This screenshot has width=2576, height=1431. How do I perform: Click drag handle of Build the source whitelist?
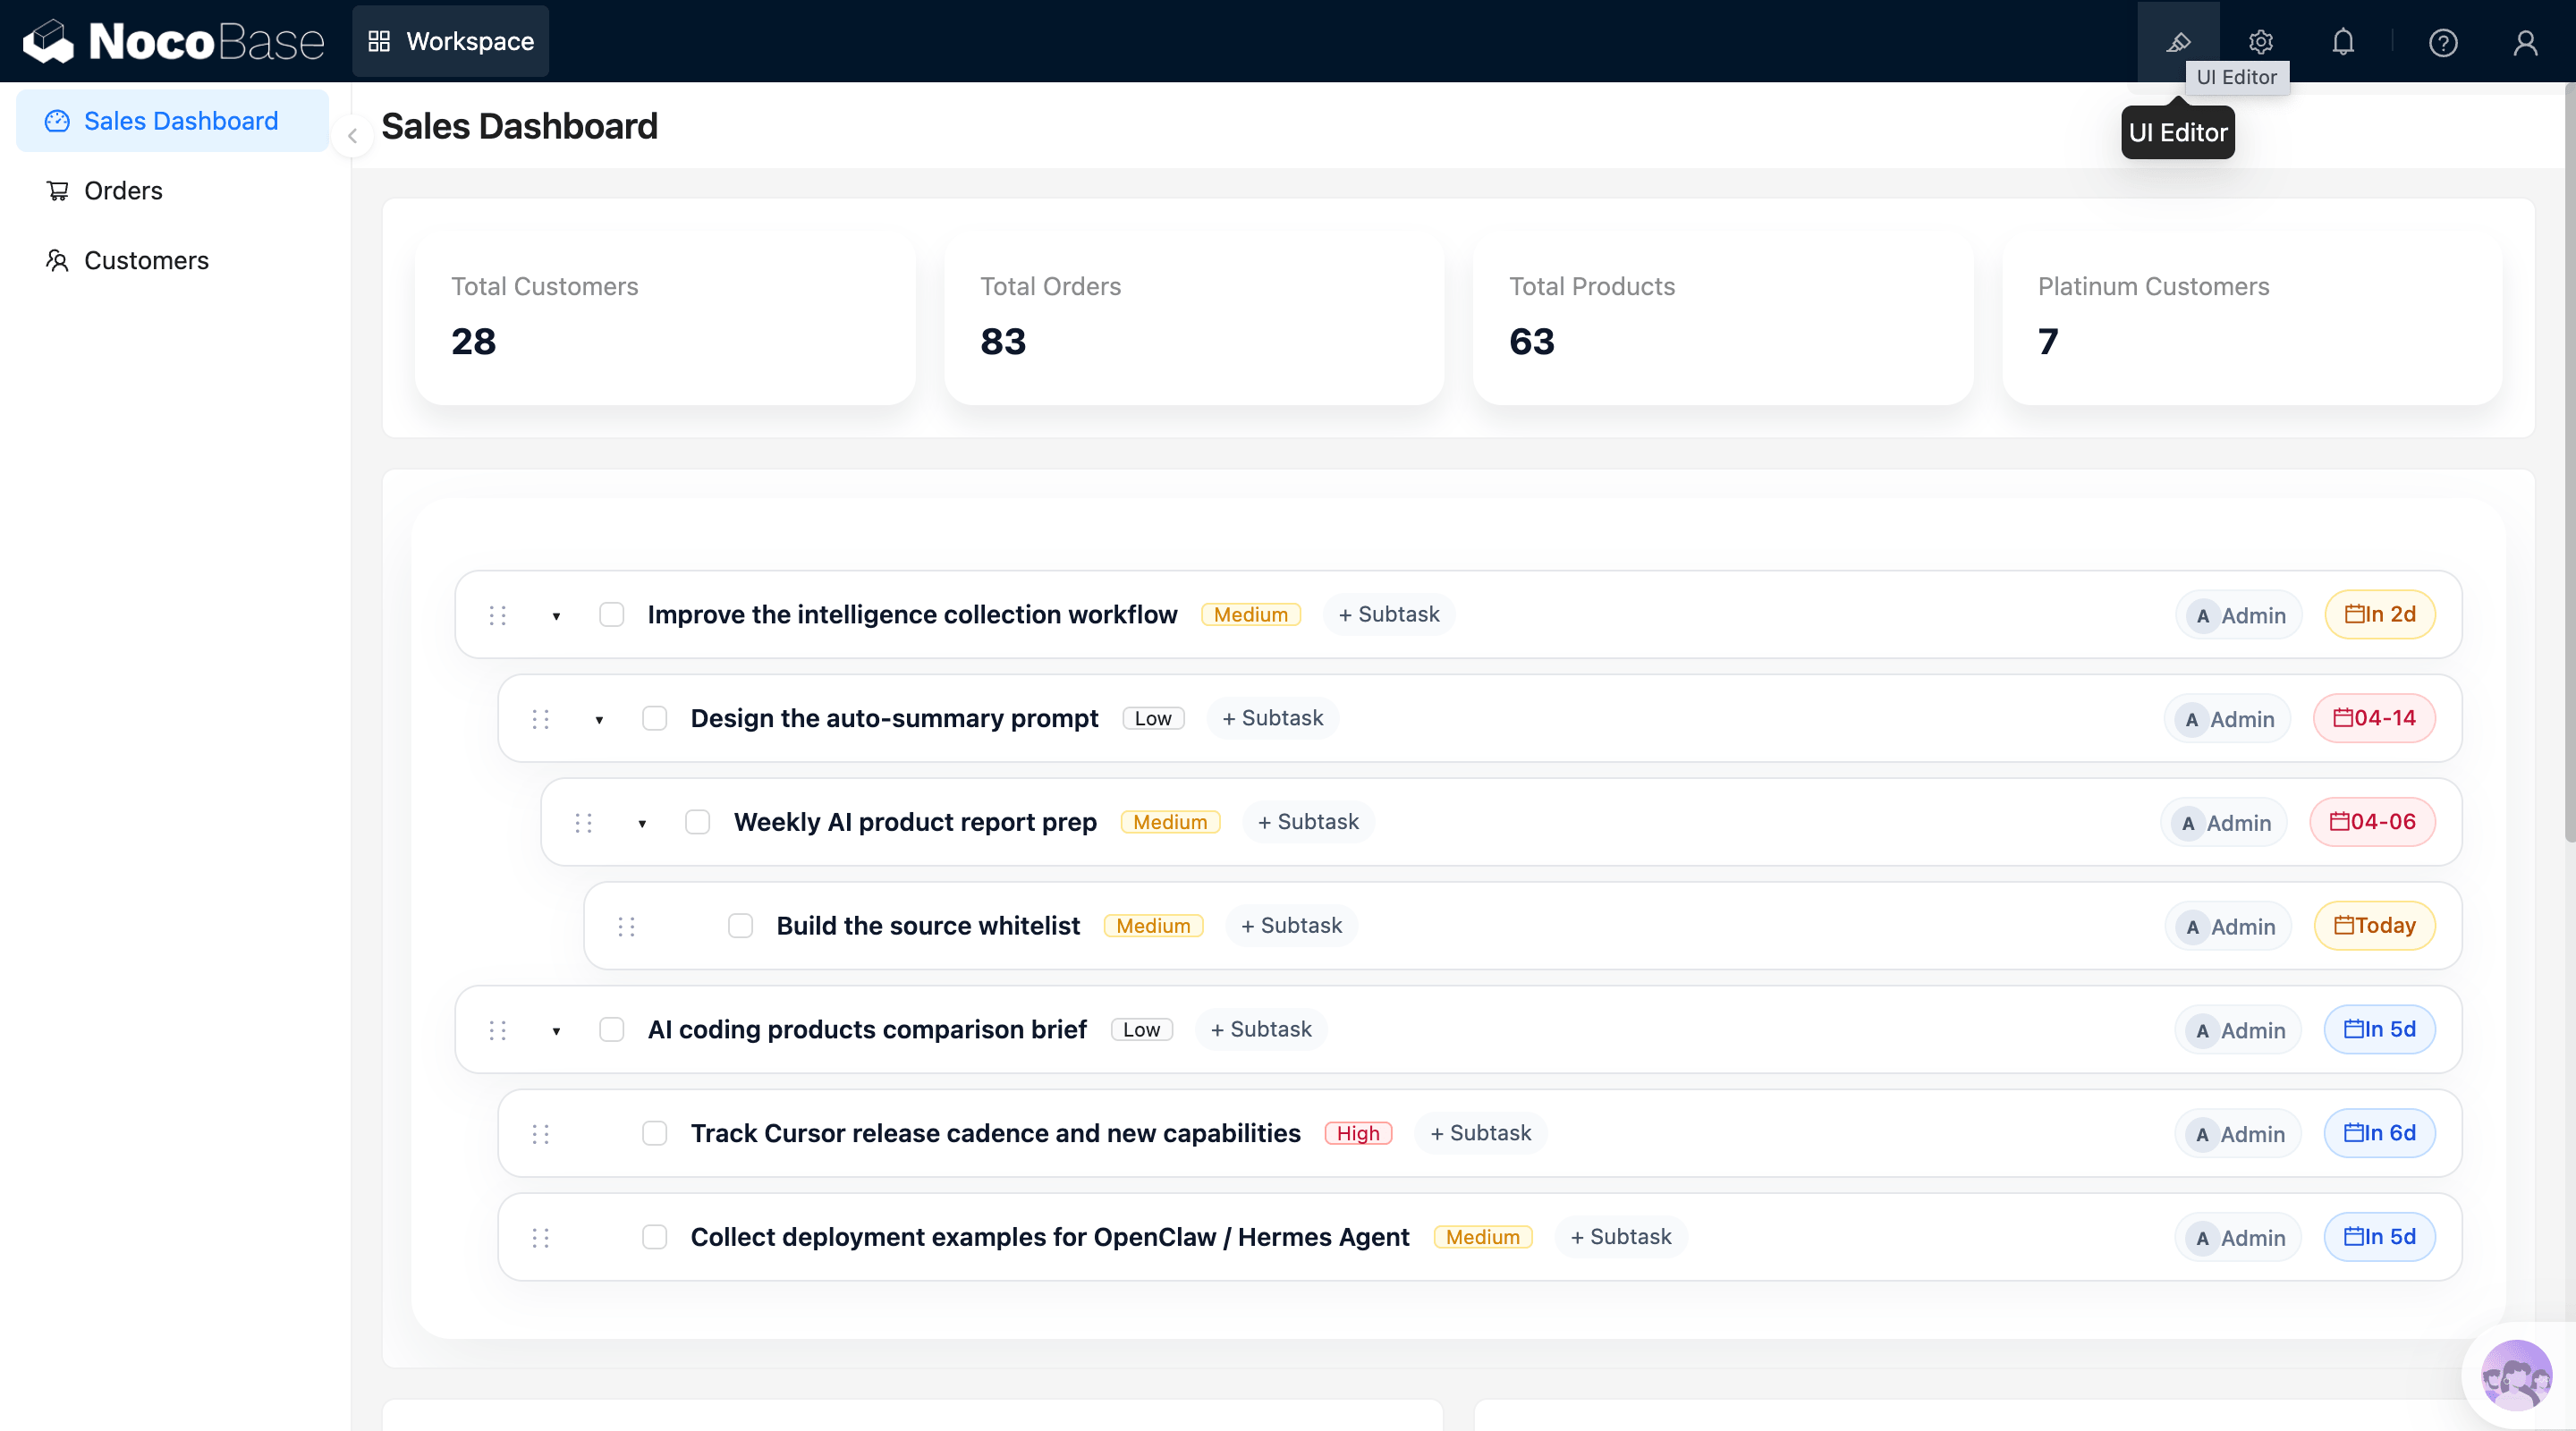point(627,926)
